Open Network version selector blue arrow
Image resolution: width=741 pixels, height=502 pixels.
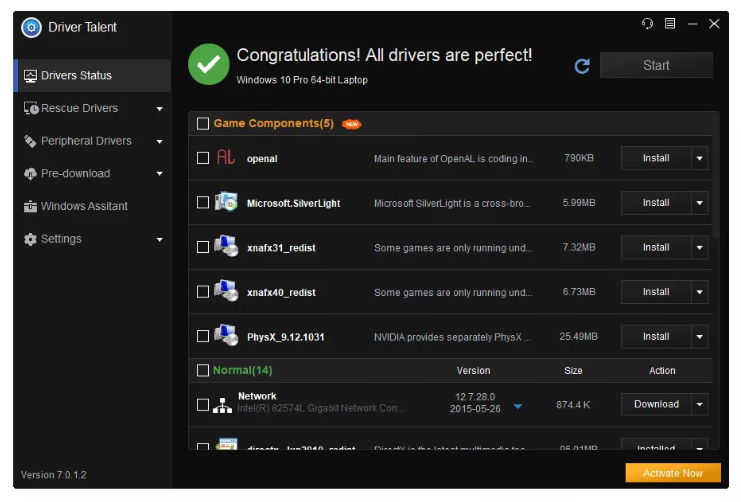[518, 407]
